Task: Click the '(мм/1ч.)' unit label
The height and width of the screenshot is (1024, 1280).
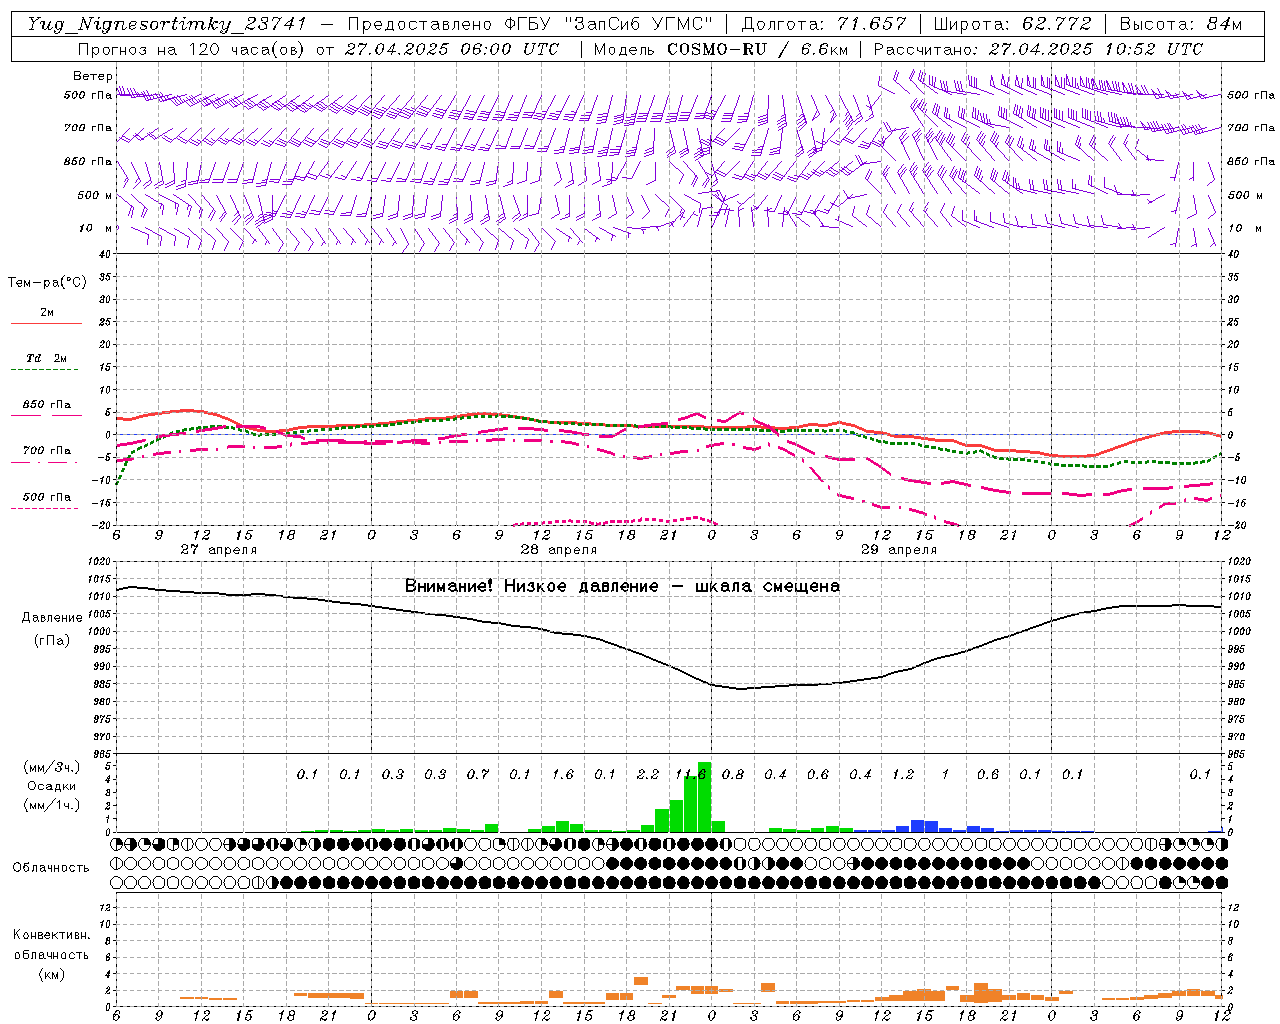Action: (51, 805)
